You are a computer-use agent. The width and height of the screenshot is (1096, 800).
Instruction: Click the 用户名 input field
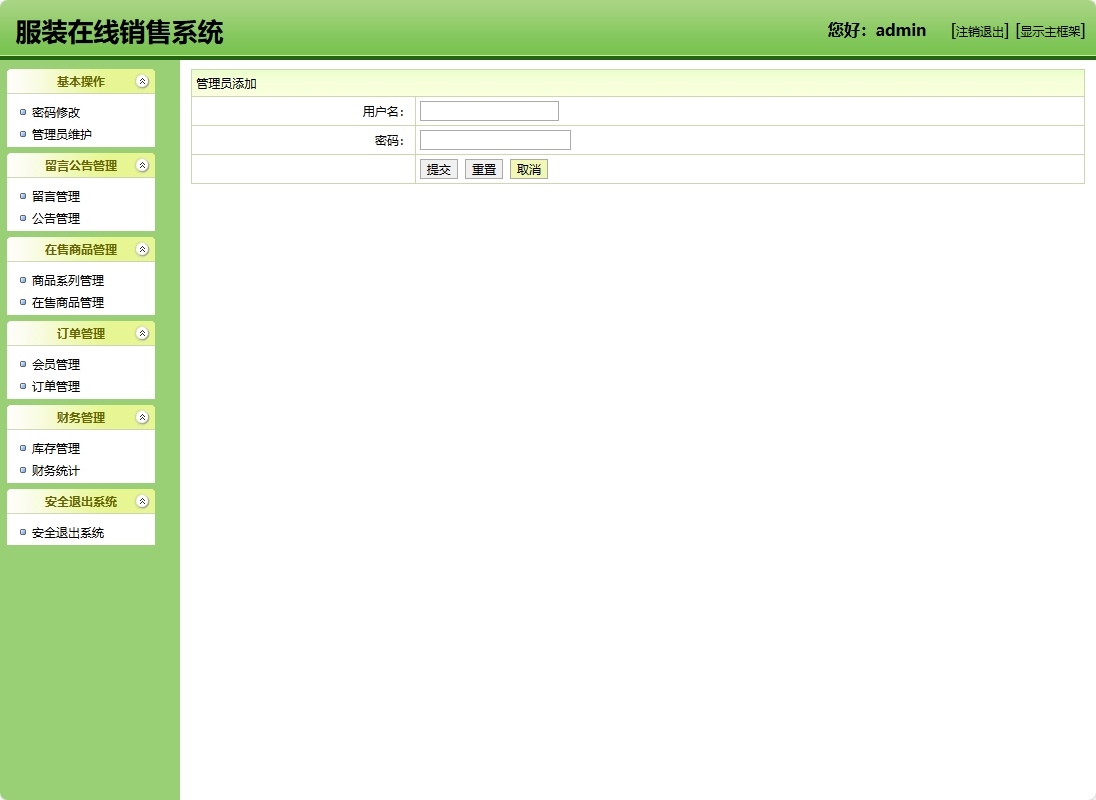[x=489, y=111]
